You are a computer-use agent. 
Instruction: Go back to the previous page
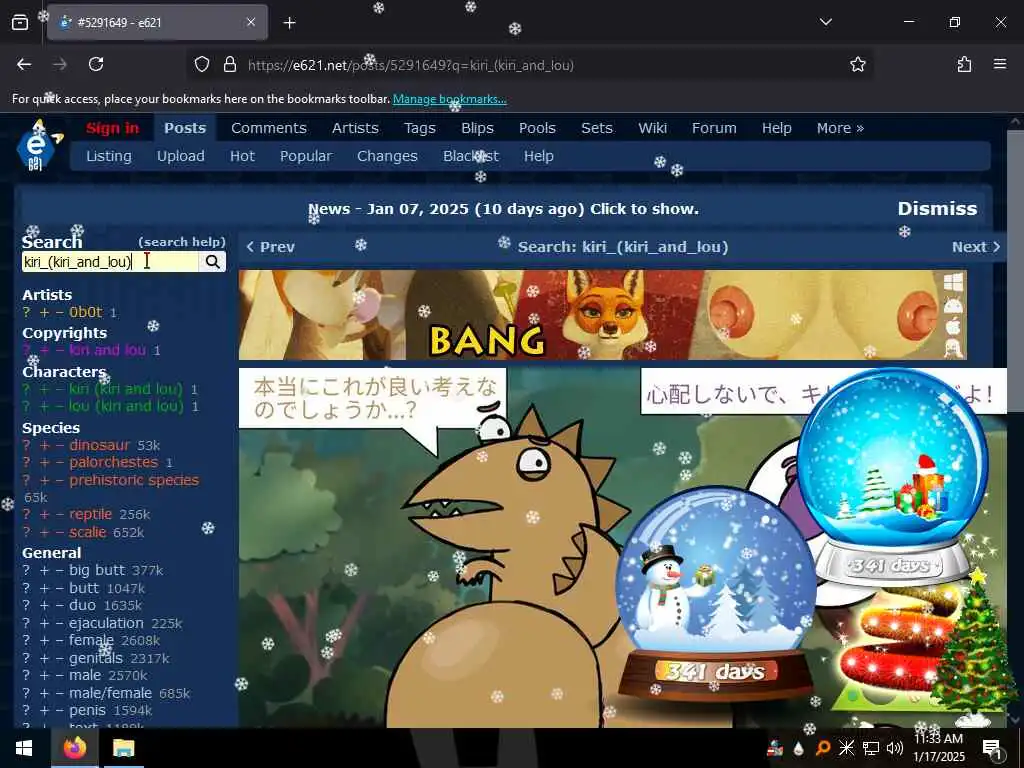(x=24, y=64)
